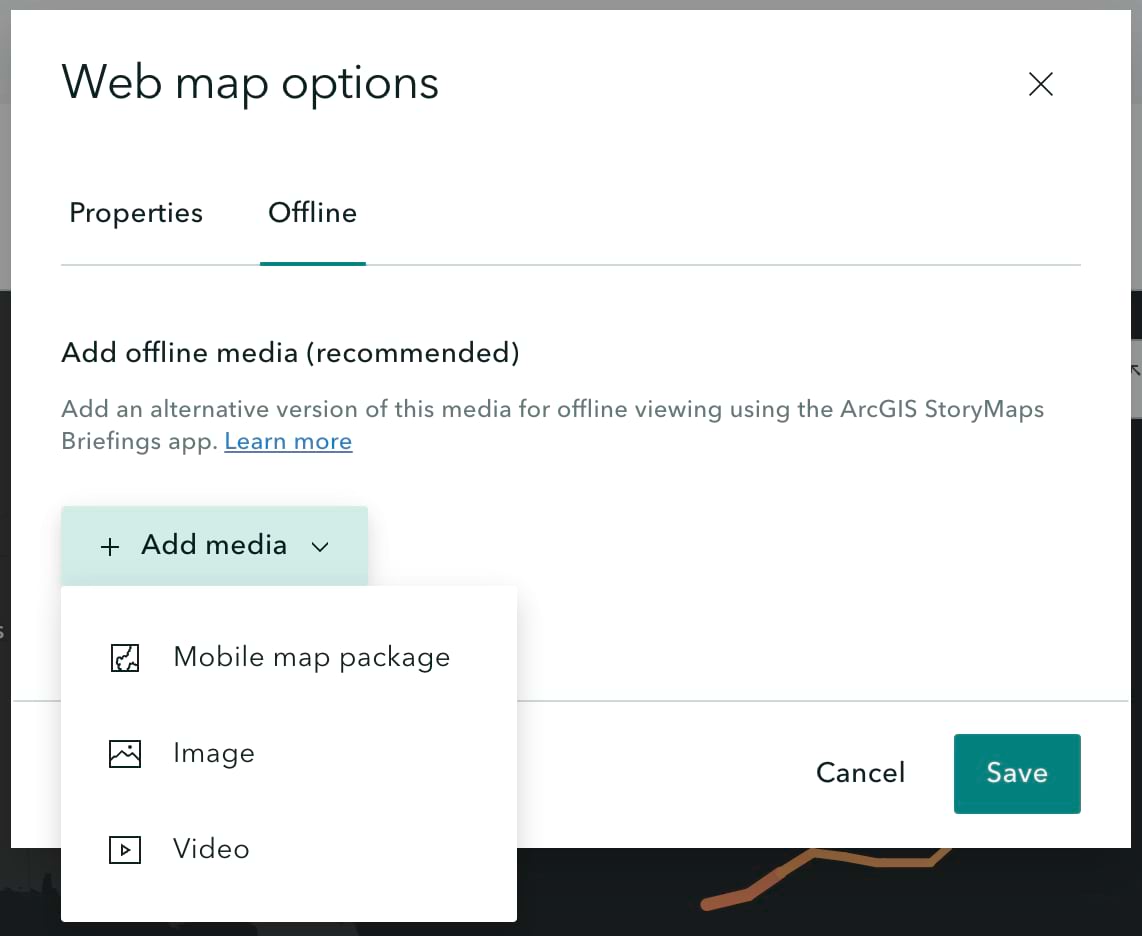Collapse the open media type dropdown

click(320, 547)
